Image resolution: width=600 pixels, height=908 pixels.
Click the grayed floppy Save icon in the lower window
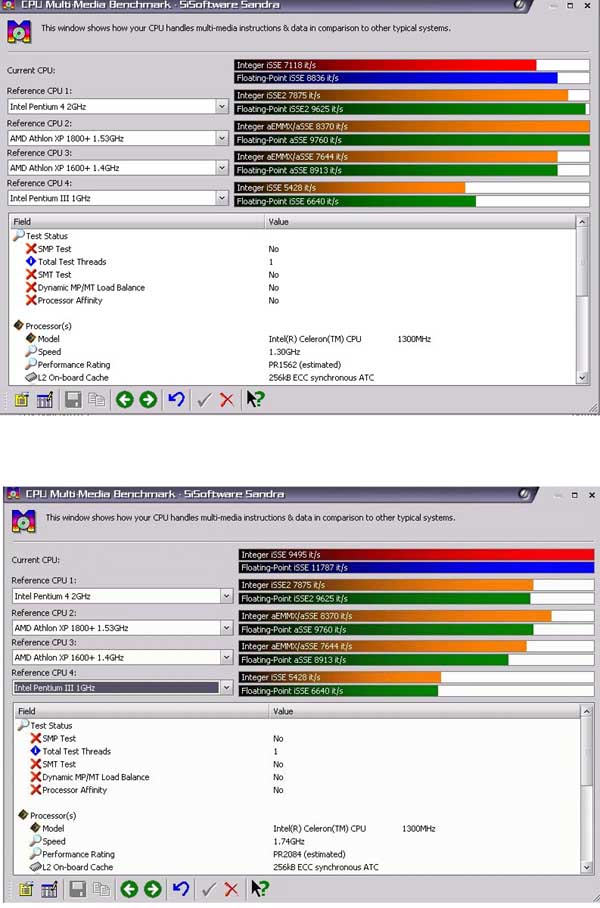click(x=78, y=889)
